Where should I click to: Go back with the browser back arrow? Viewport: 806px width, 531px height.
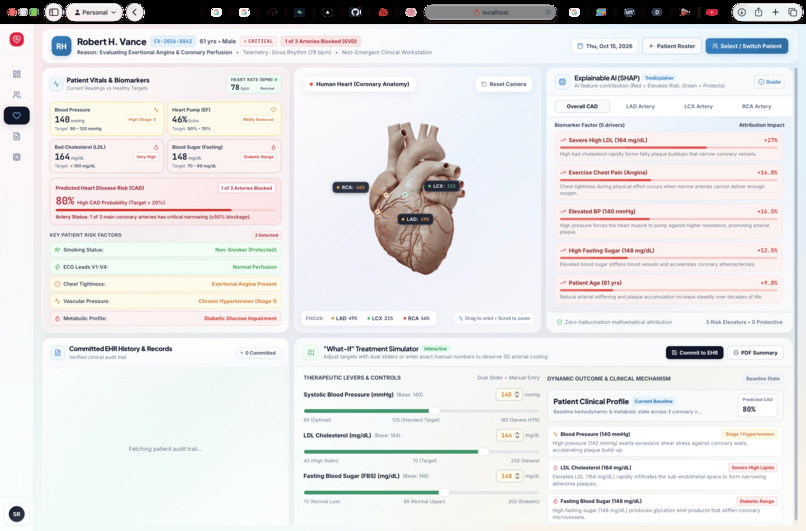coord(135,12)
